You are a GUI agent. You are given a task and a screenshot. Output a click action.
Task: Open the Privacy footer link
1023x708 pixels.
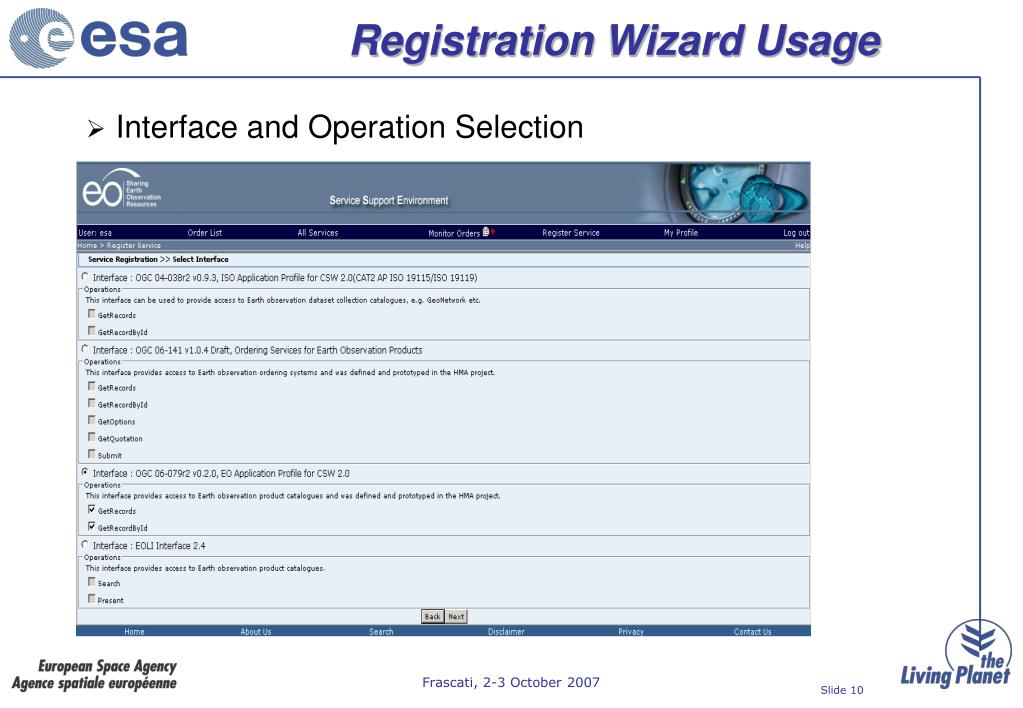631,632
